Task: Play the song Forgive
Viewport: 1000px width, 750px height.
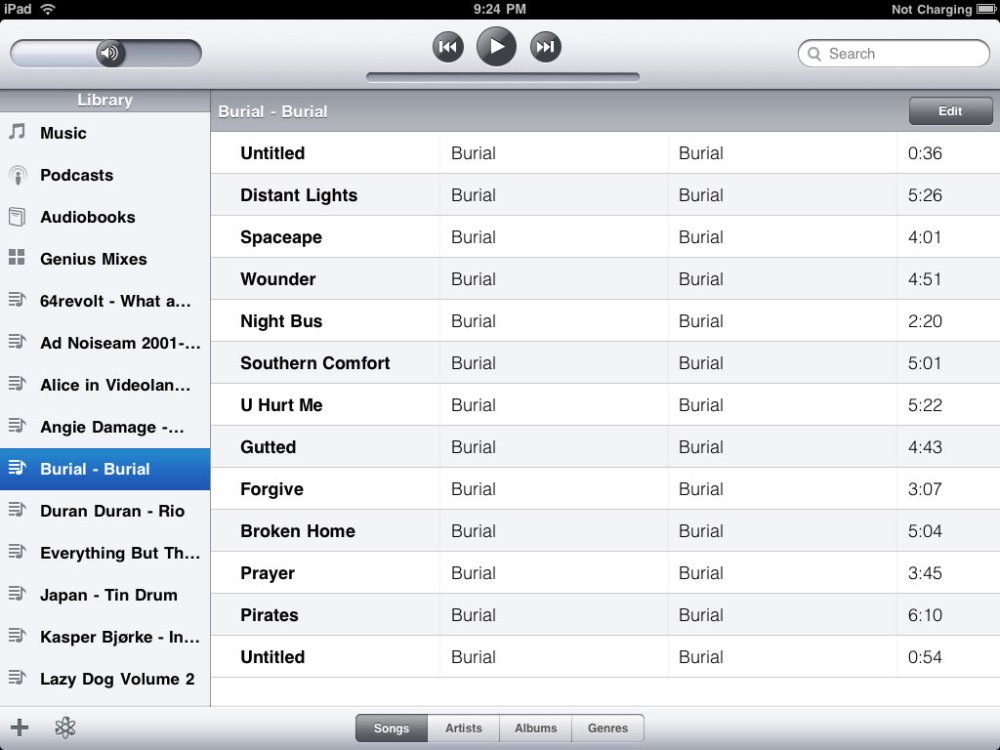Action: [605, 489]
